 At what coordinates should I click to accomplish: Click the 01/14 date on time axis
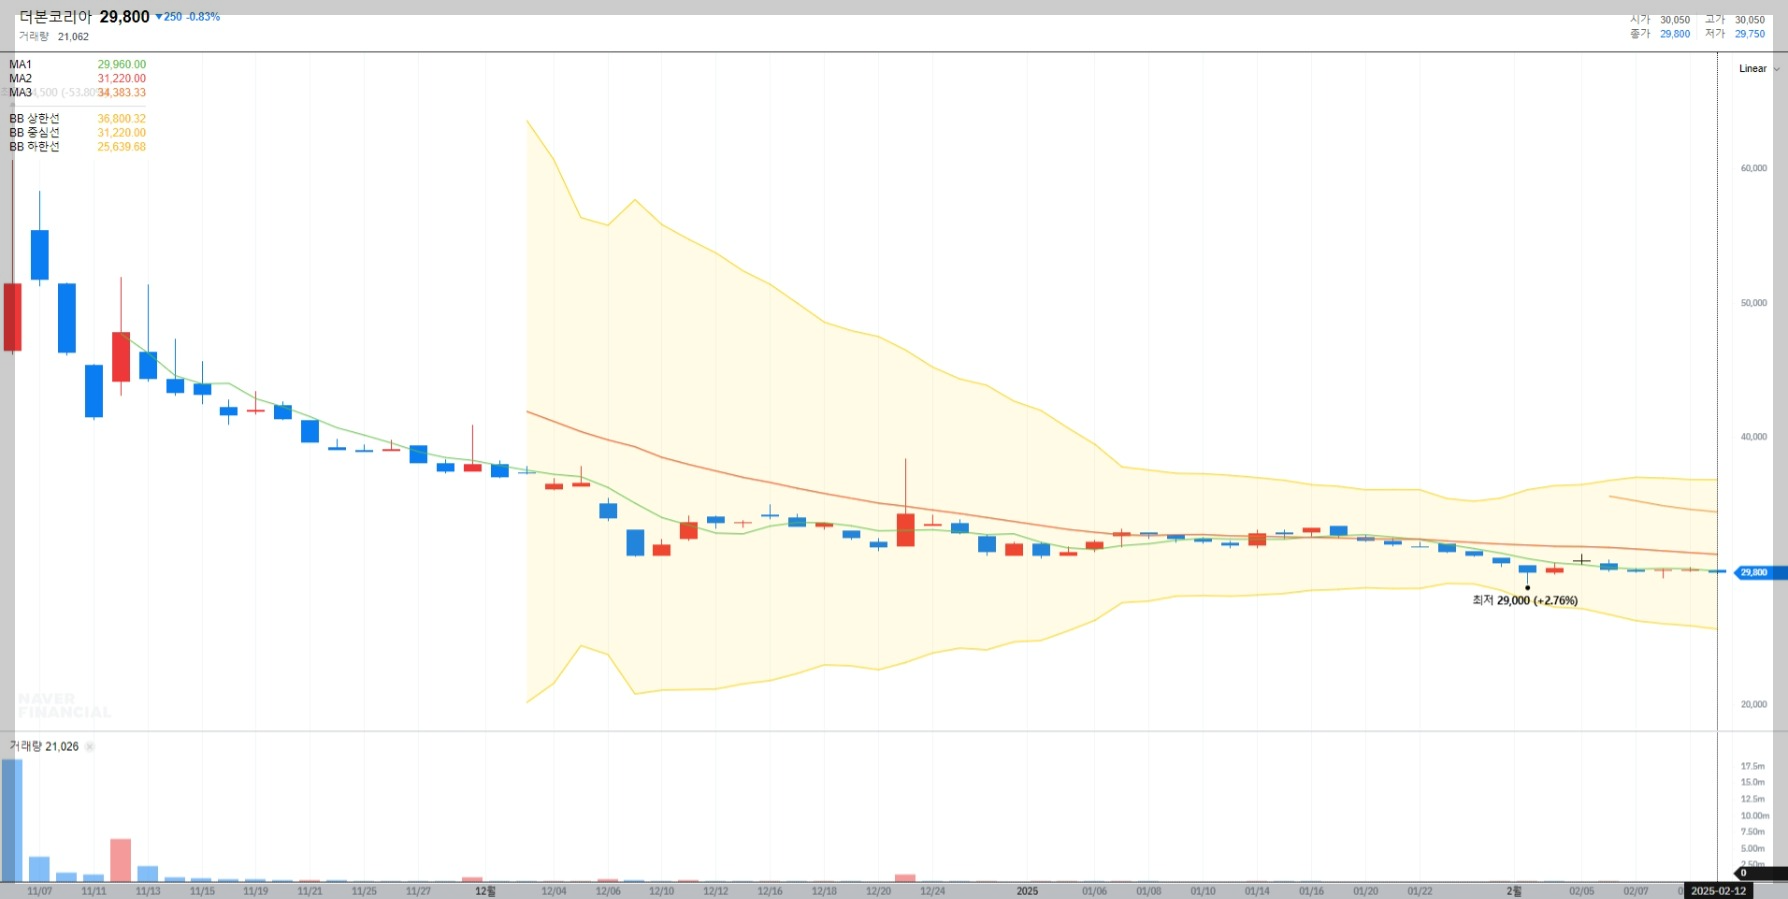(1257, 891)
